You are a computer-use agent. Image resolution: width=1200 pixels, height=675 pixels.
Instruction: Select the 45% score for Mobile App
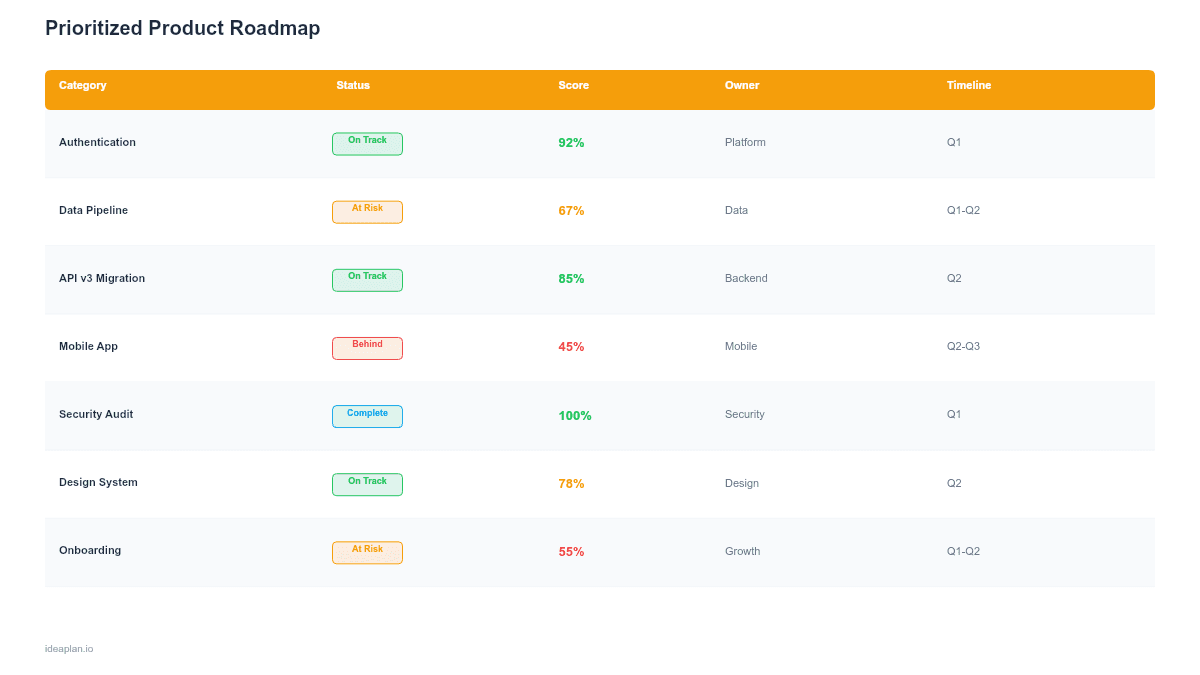tap(571, 346)
